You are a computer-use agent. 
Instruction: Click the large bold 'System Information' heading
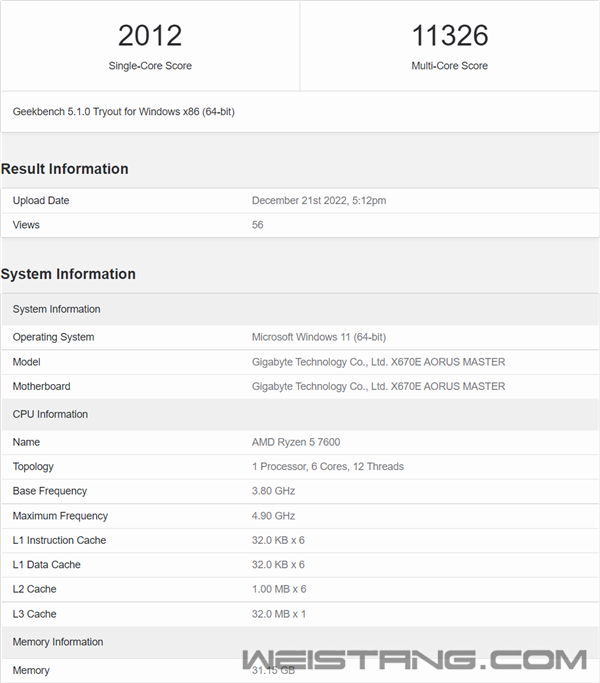tap(68, 274)
